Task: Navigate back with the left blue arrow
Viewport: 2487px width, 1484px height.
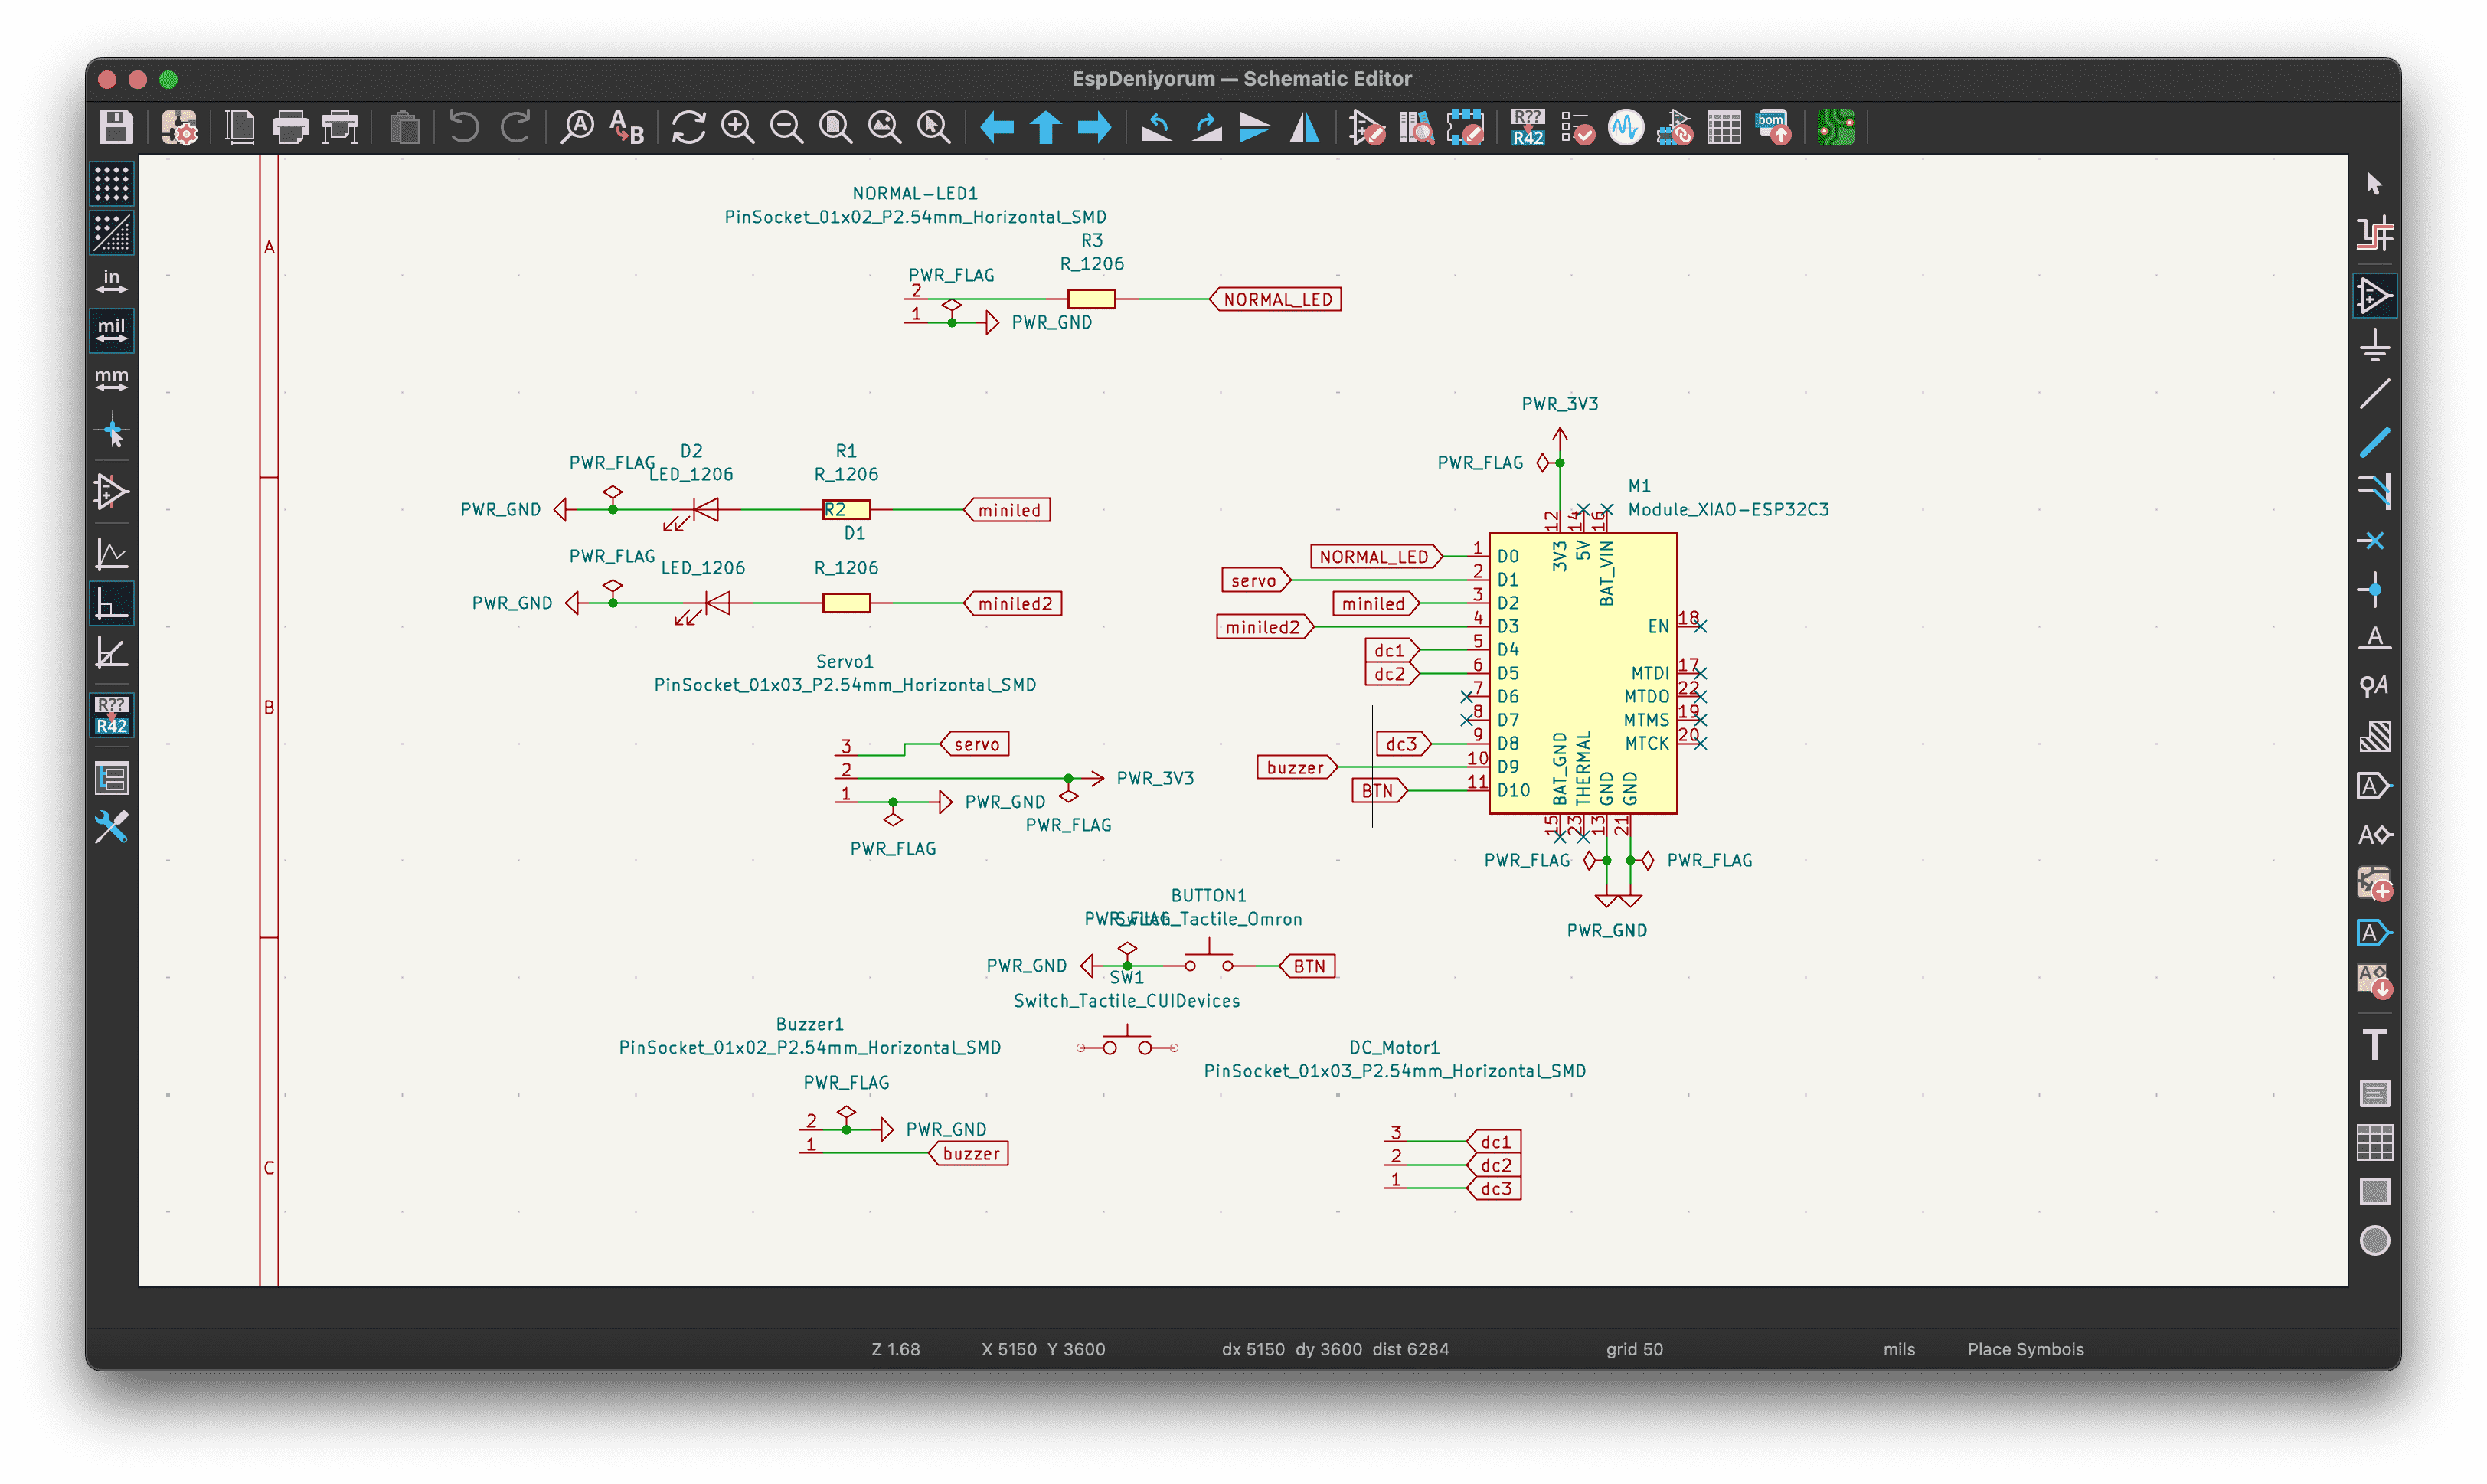Action: 996,128
